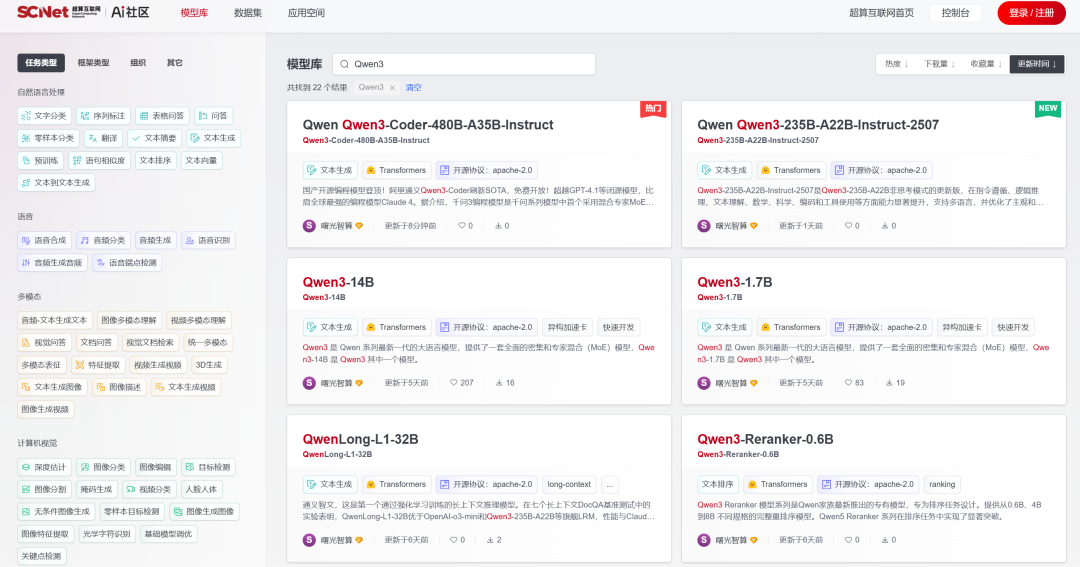
Task: Open 模型库 in top navigation
Action: [194, 12]
